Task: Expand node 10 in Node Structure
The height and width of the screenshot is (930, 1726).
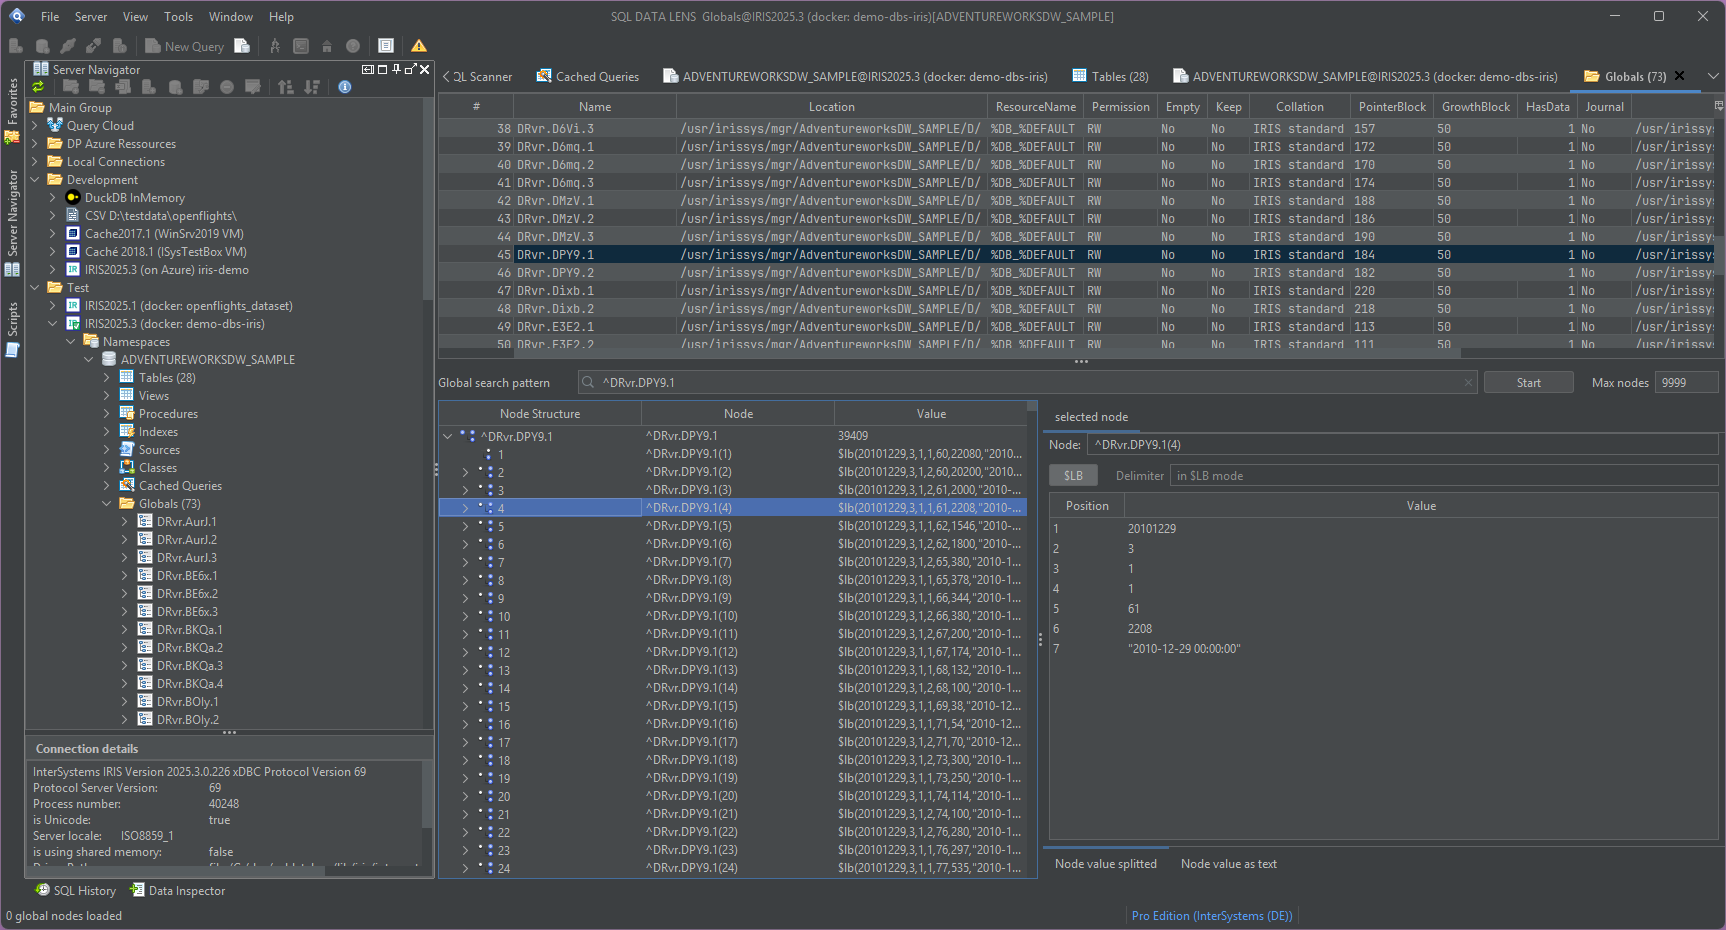Action: pyautogui.click(x=465, y=616)
